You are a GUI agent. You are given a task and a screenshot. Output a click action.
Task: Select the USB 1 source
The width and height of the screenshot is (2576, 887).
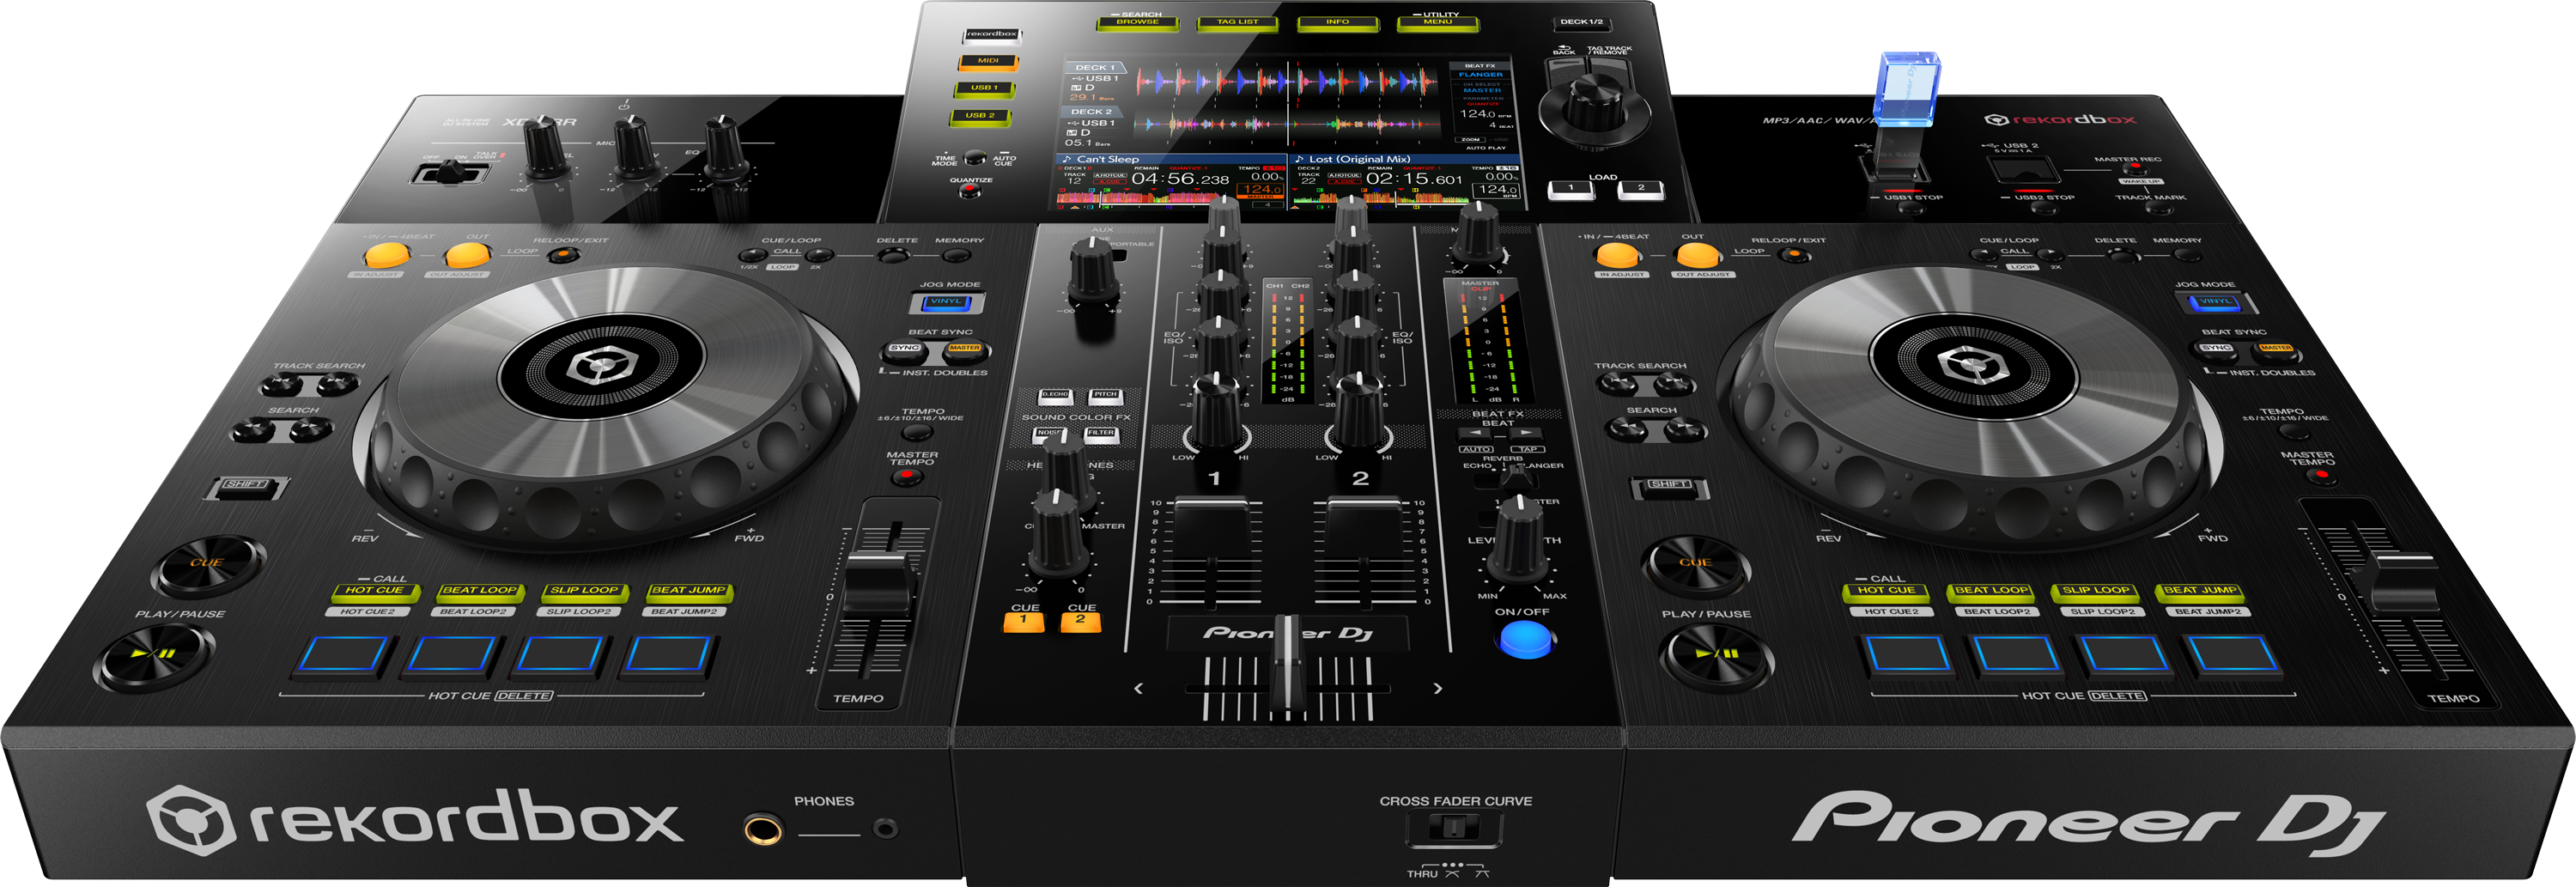coord(985,89)
